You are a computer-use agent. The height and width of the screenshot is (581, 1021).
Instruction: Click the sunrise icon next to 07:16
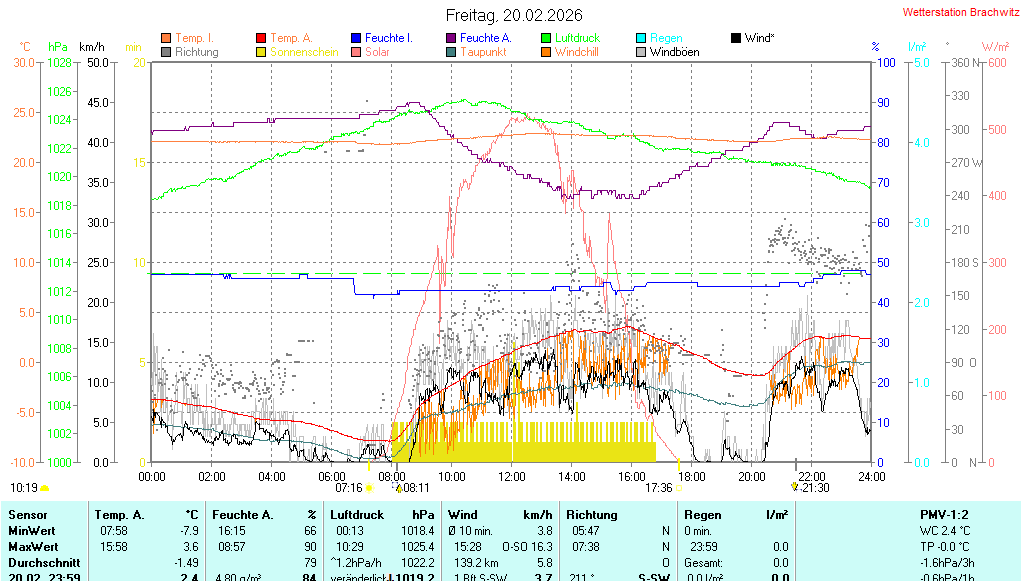tap(369, 488)
